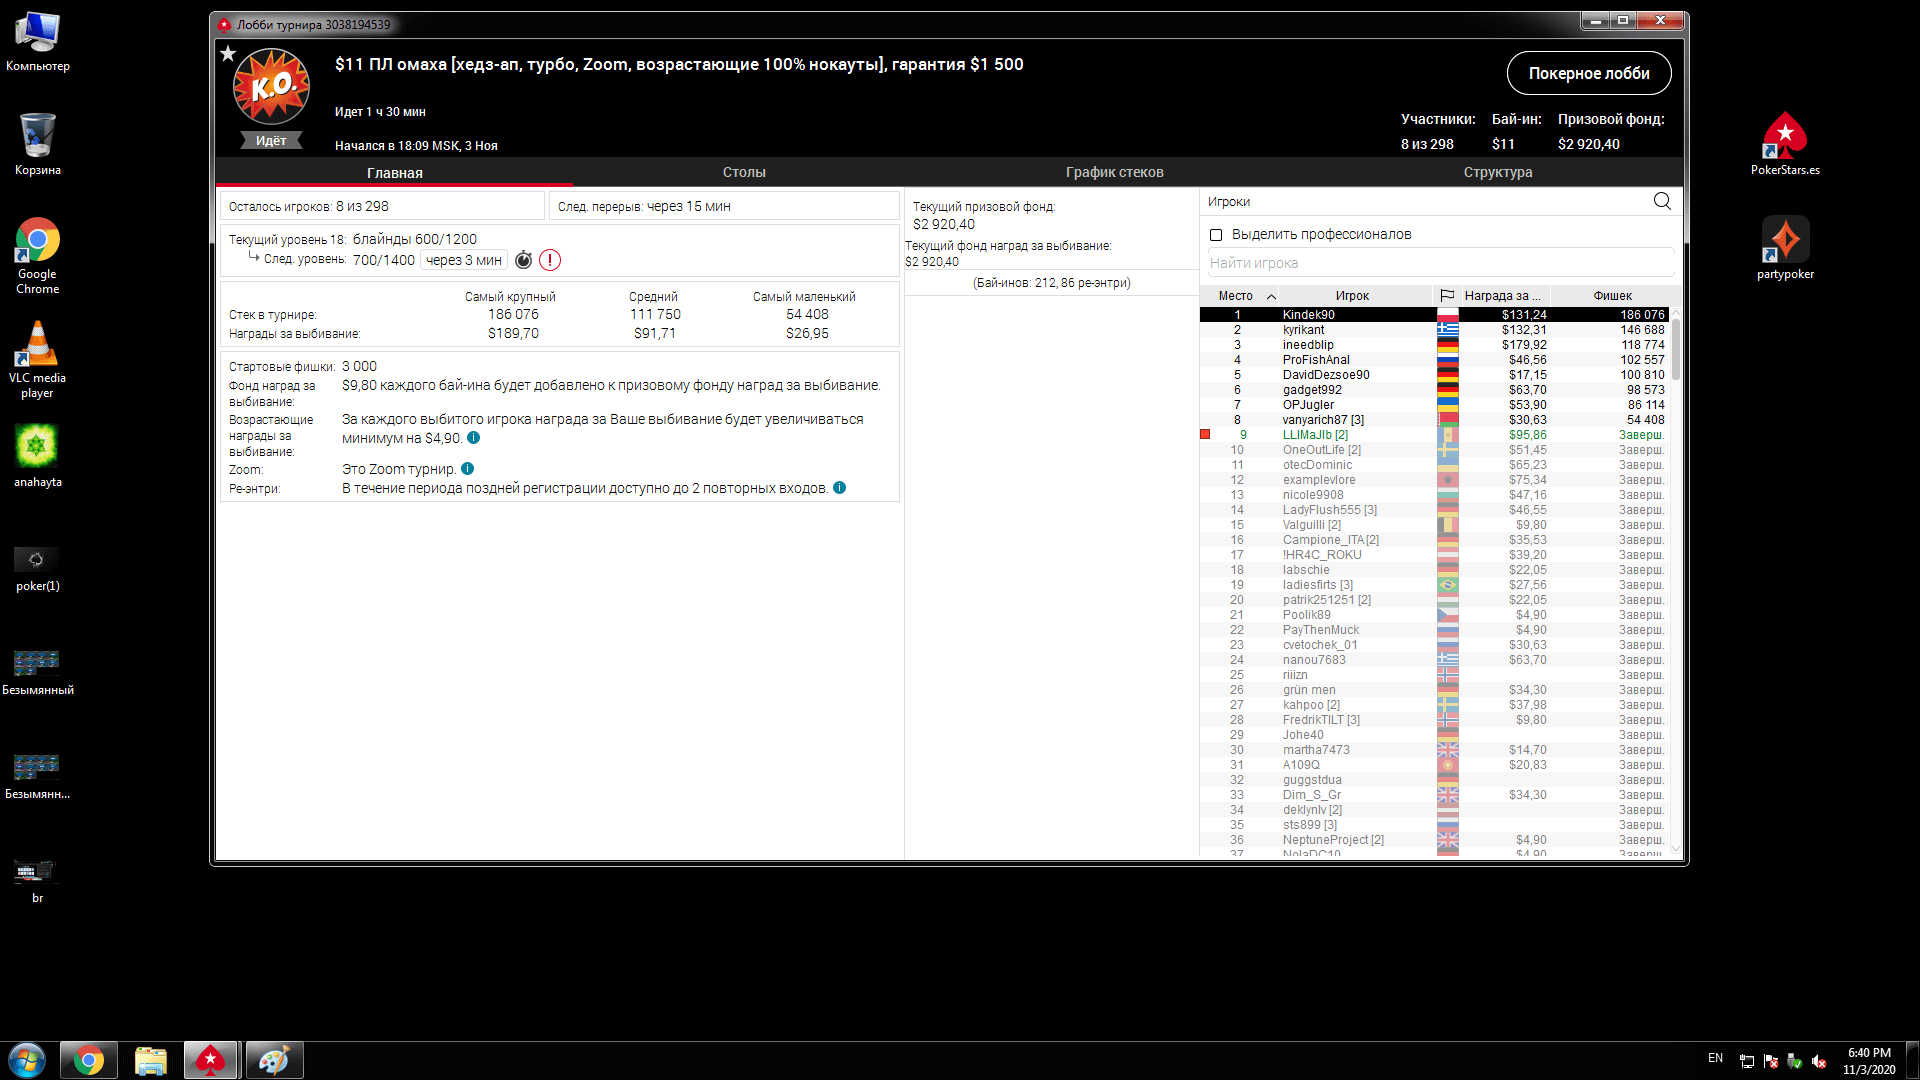Image resolution: width=1920 pixels, height=1080 pixels.
Task: Open info tooltip next to Zoom tournament
Action: point(468,469)
